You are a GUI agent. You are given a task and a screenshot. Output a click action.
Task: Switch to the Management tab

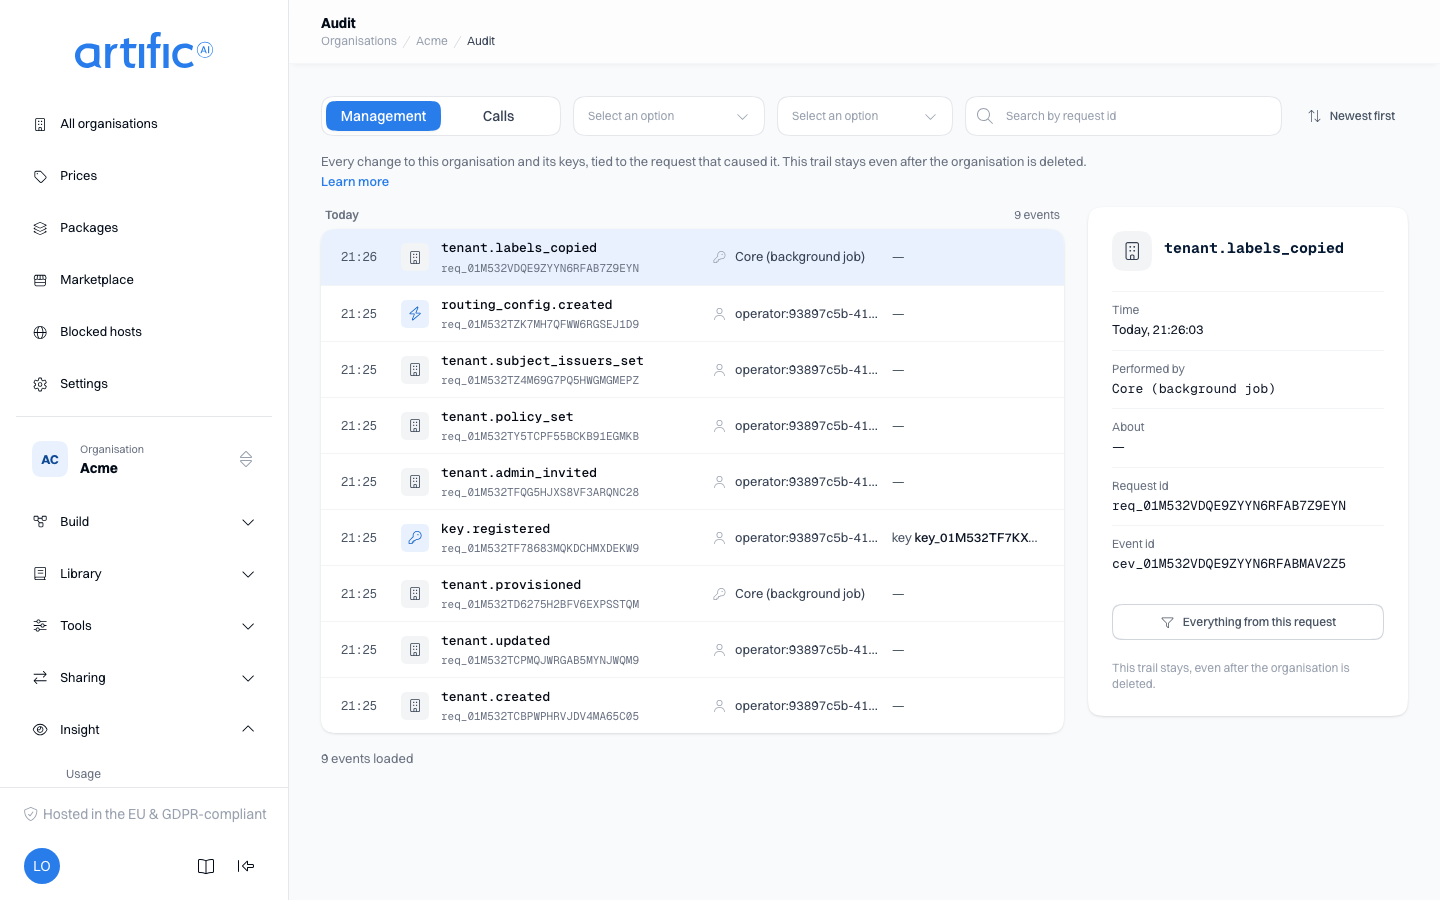383,116
